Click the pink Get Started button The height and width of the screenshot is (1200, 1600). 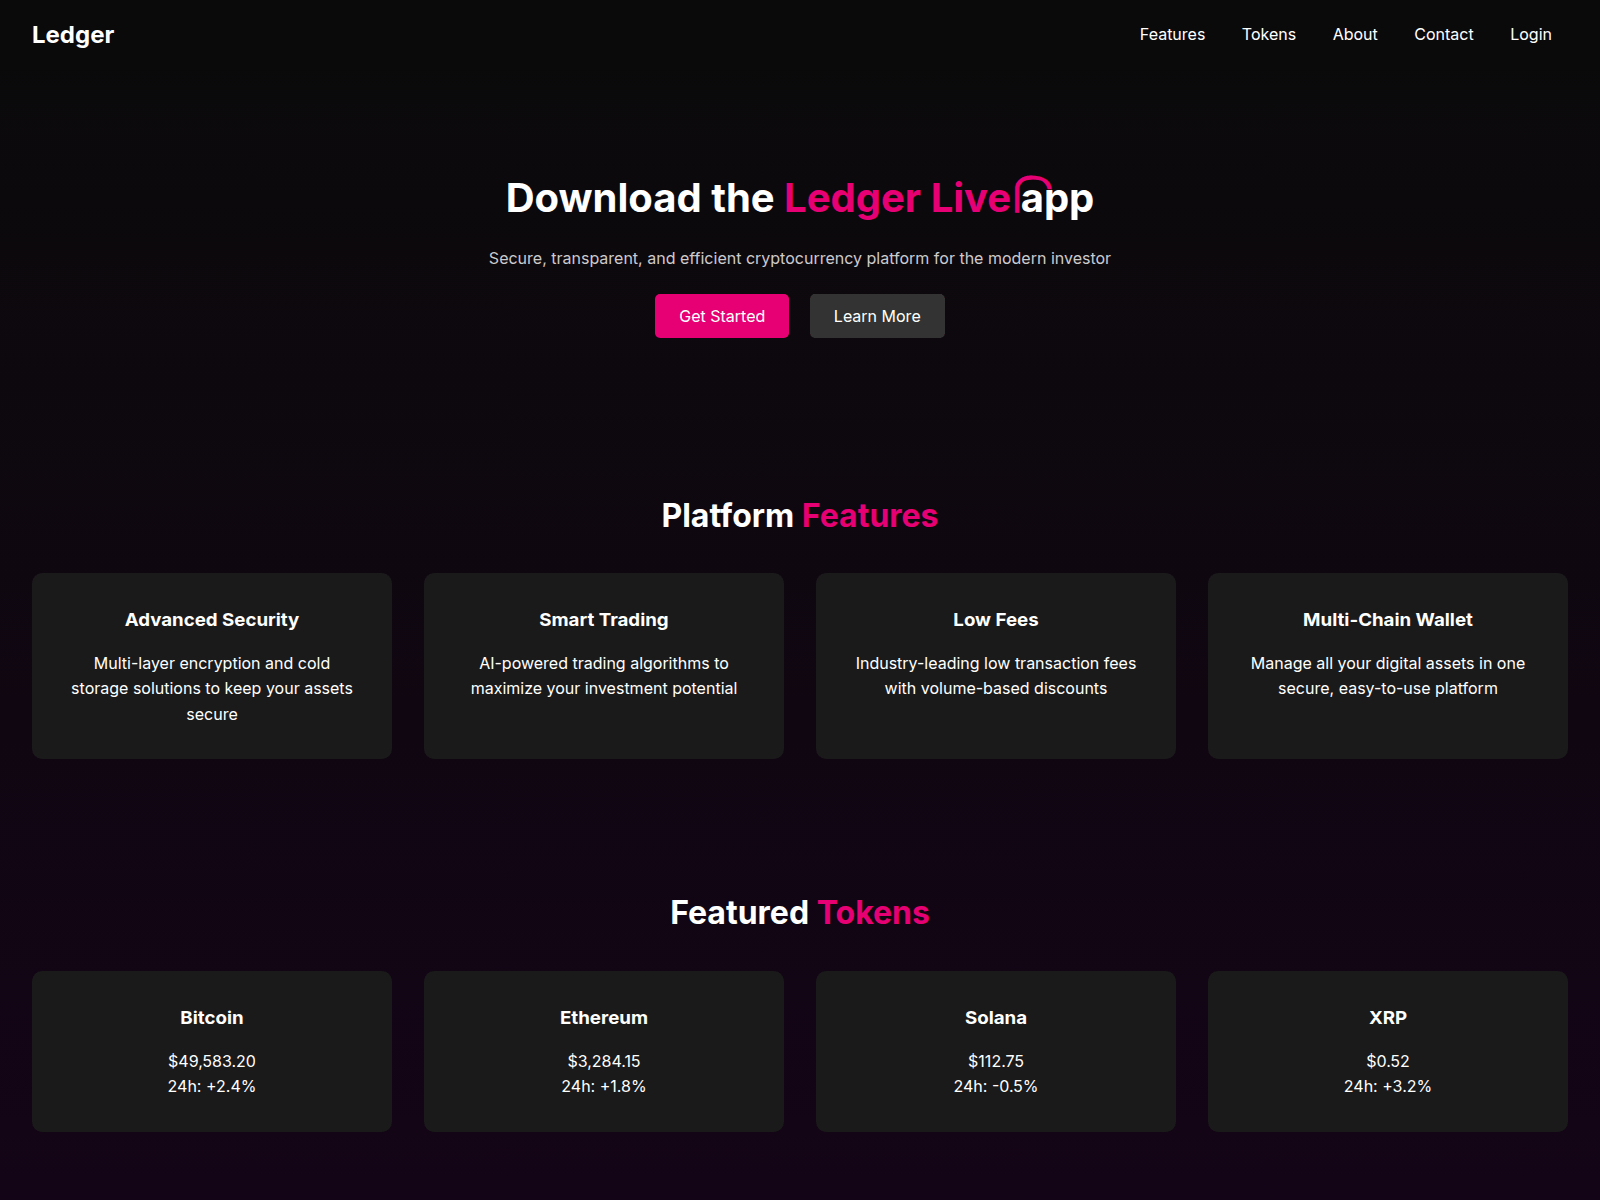(x=722, y=316)
